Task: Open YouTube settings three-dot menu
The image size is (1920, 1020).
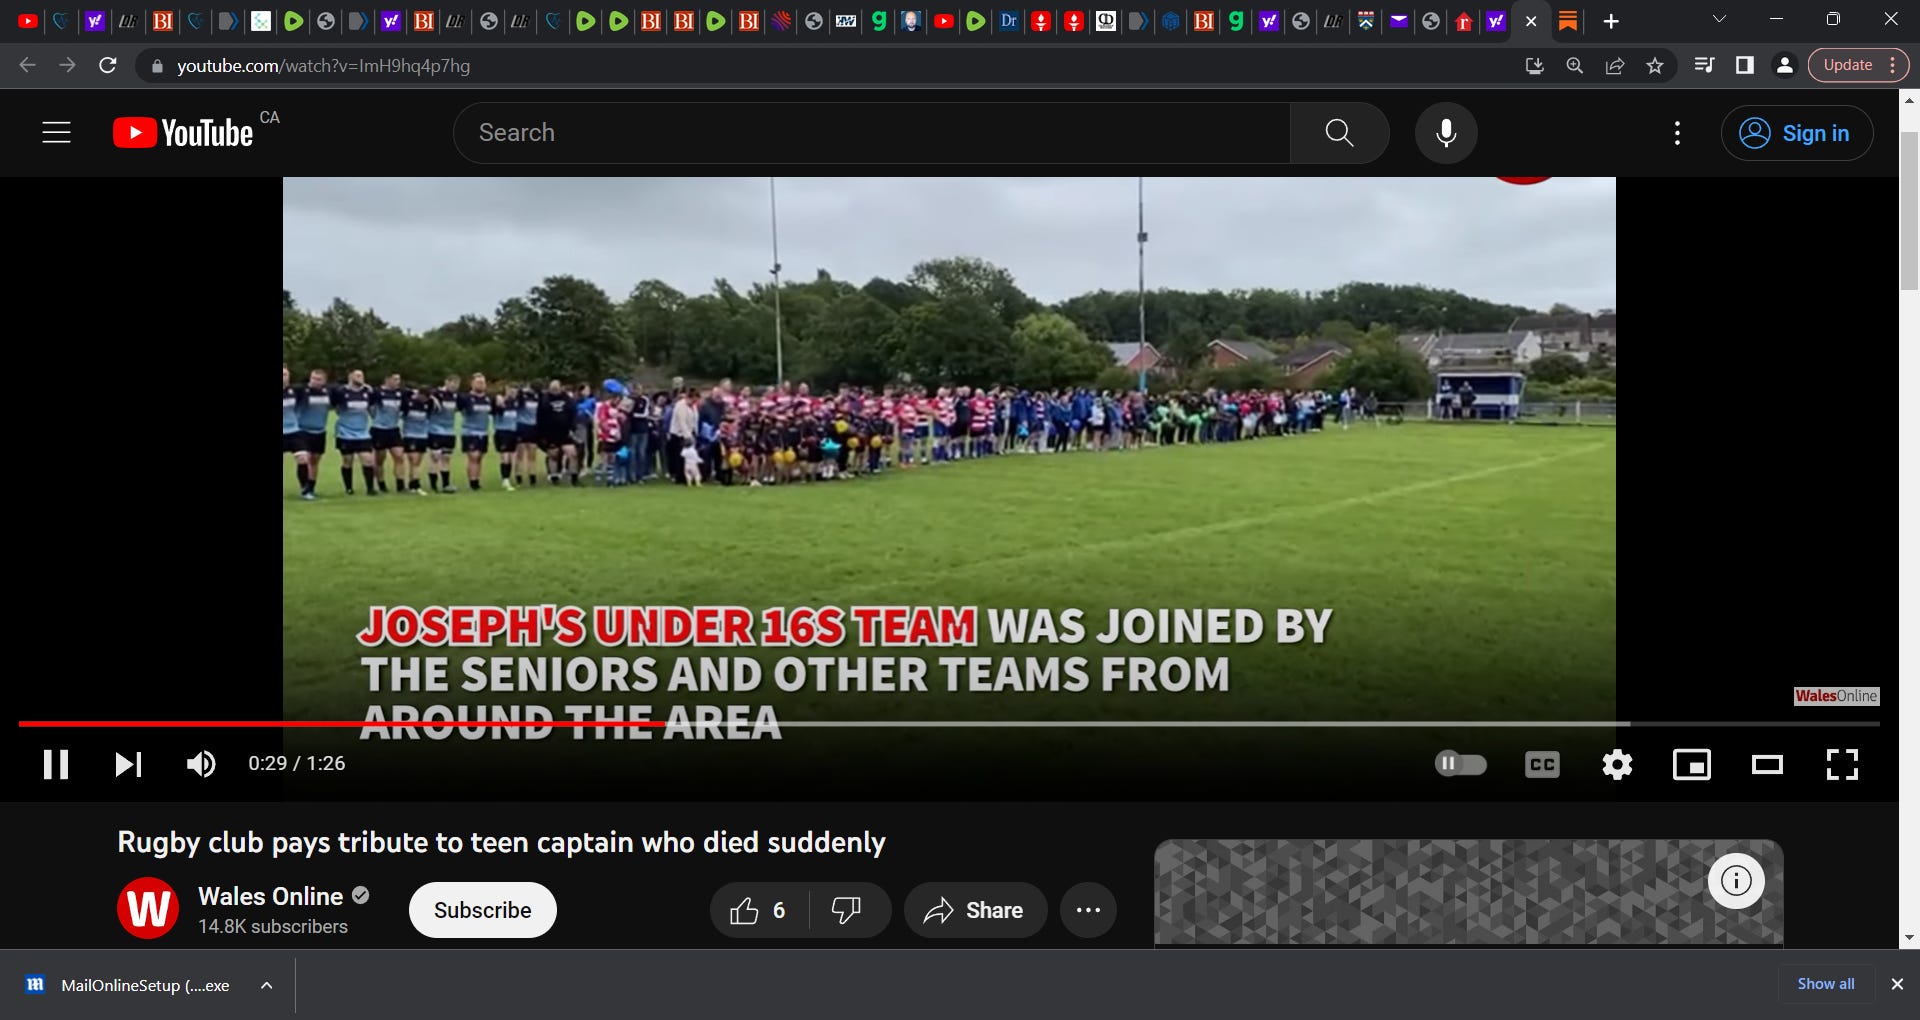Action: pos(1677,133)
